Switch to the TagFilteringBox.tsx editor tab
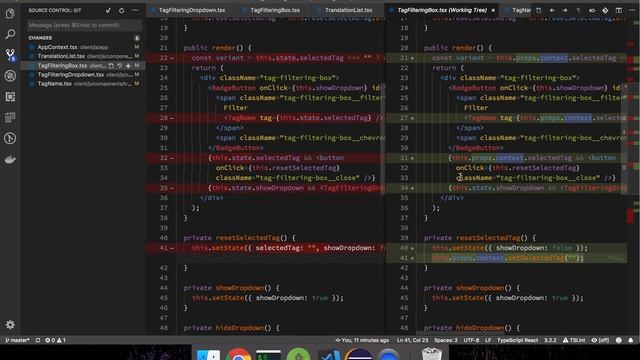Screen dimensions: 640x360 [x=275, y=10]
